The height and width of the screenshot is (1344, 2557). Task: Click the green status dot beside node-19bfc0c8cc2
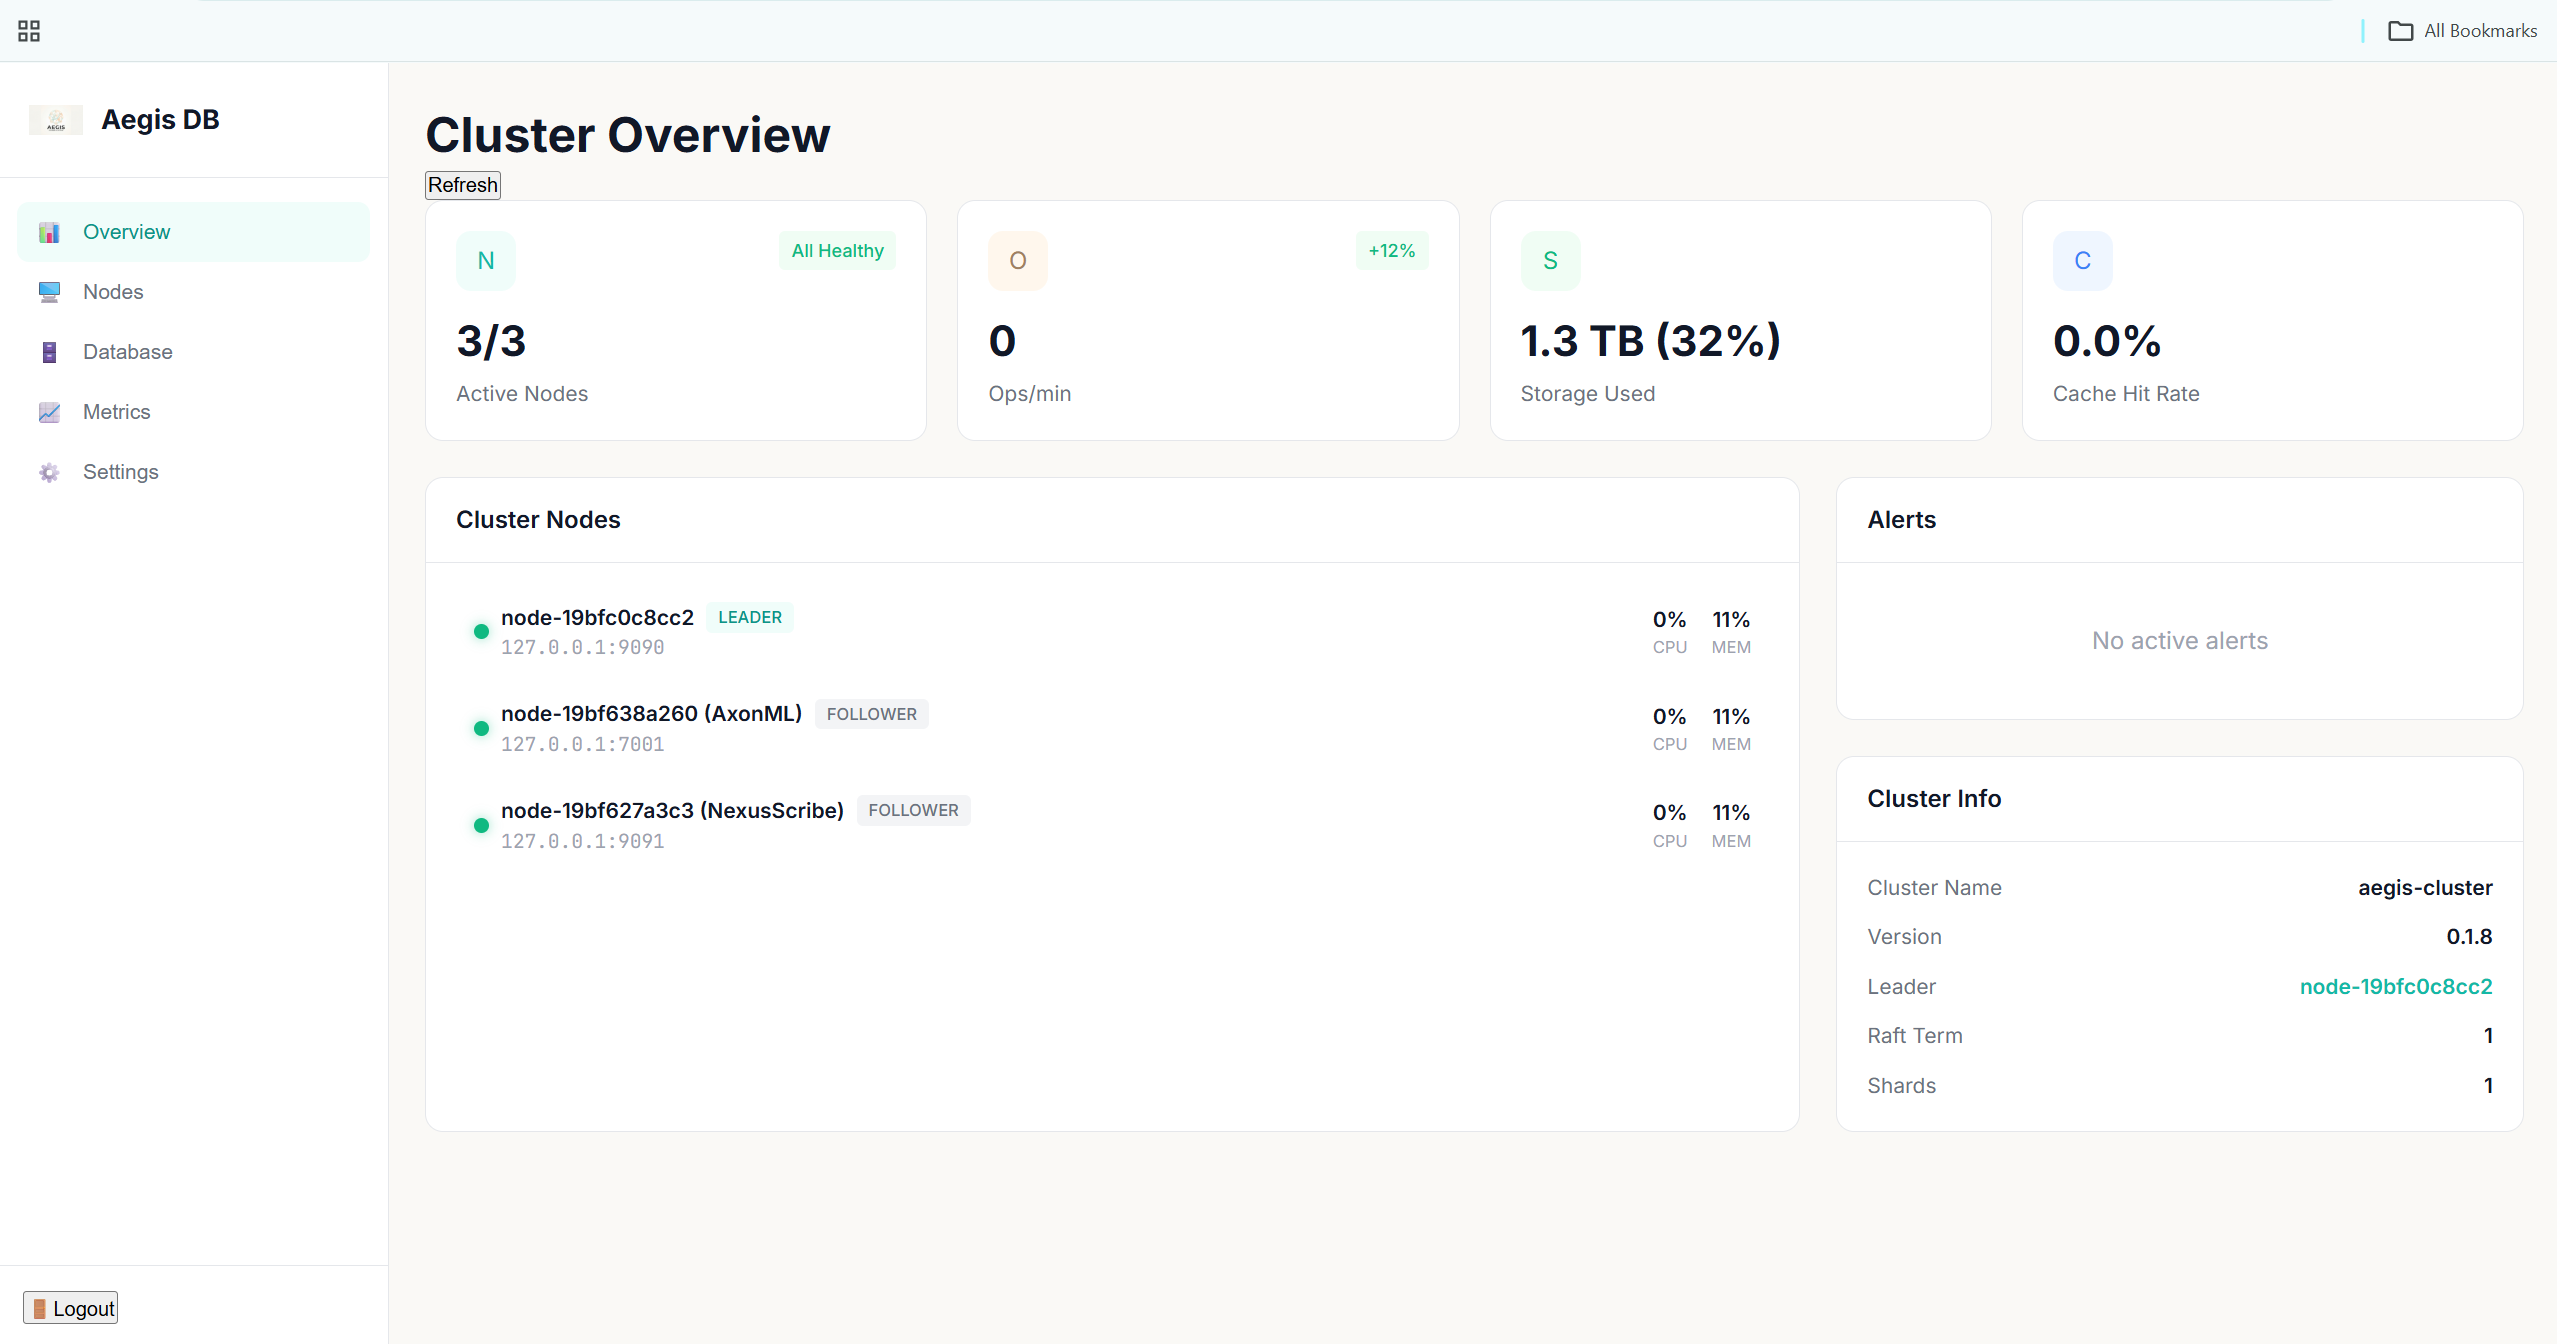[481, 631]
